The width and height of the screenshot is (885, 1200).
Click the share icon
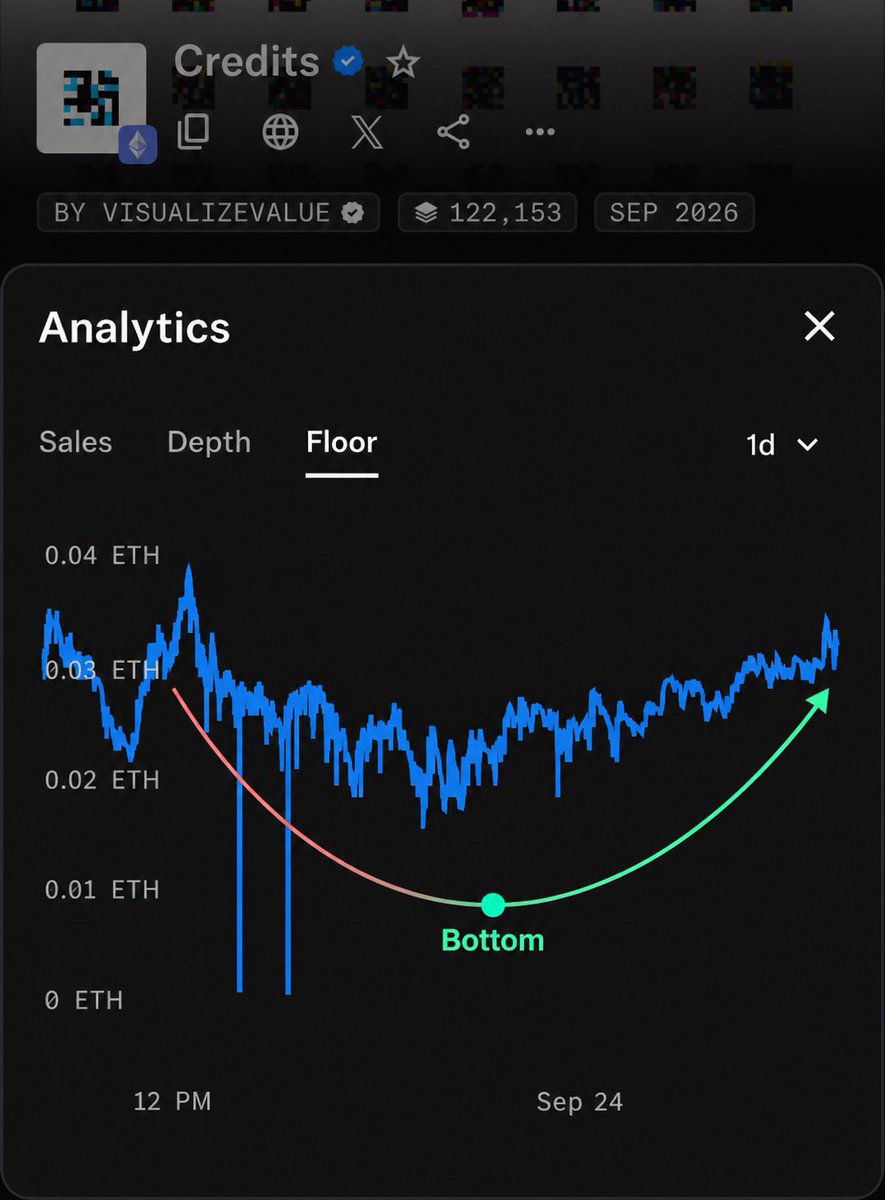pos(453,132)
